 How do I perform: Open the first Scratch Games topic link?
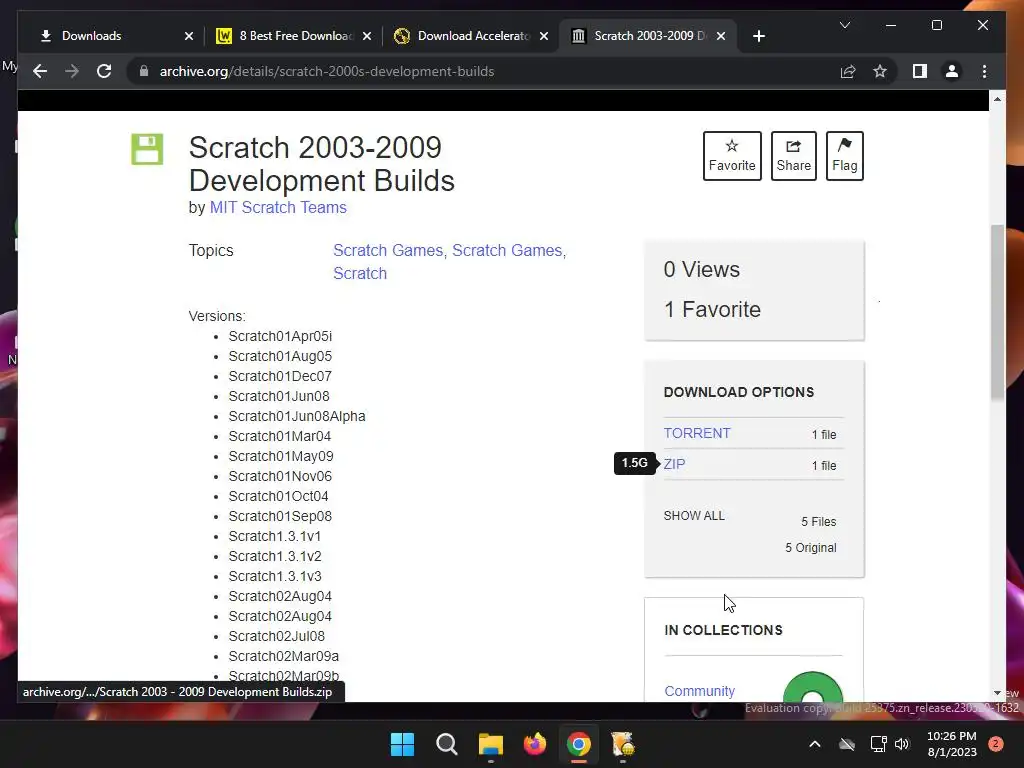pyautogui.click(x=390, y=250)
